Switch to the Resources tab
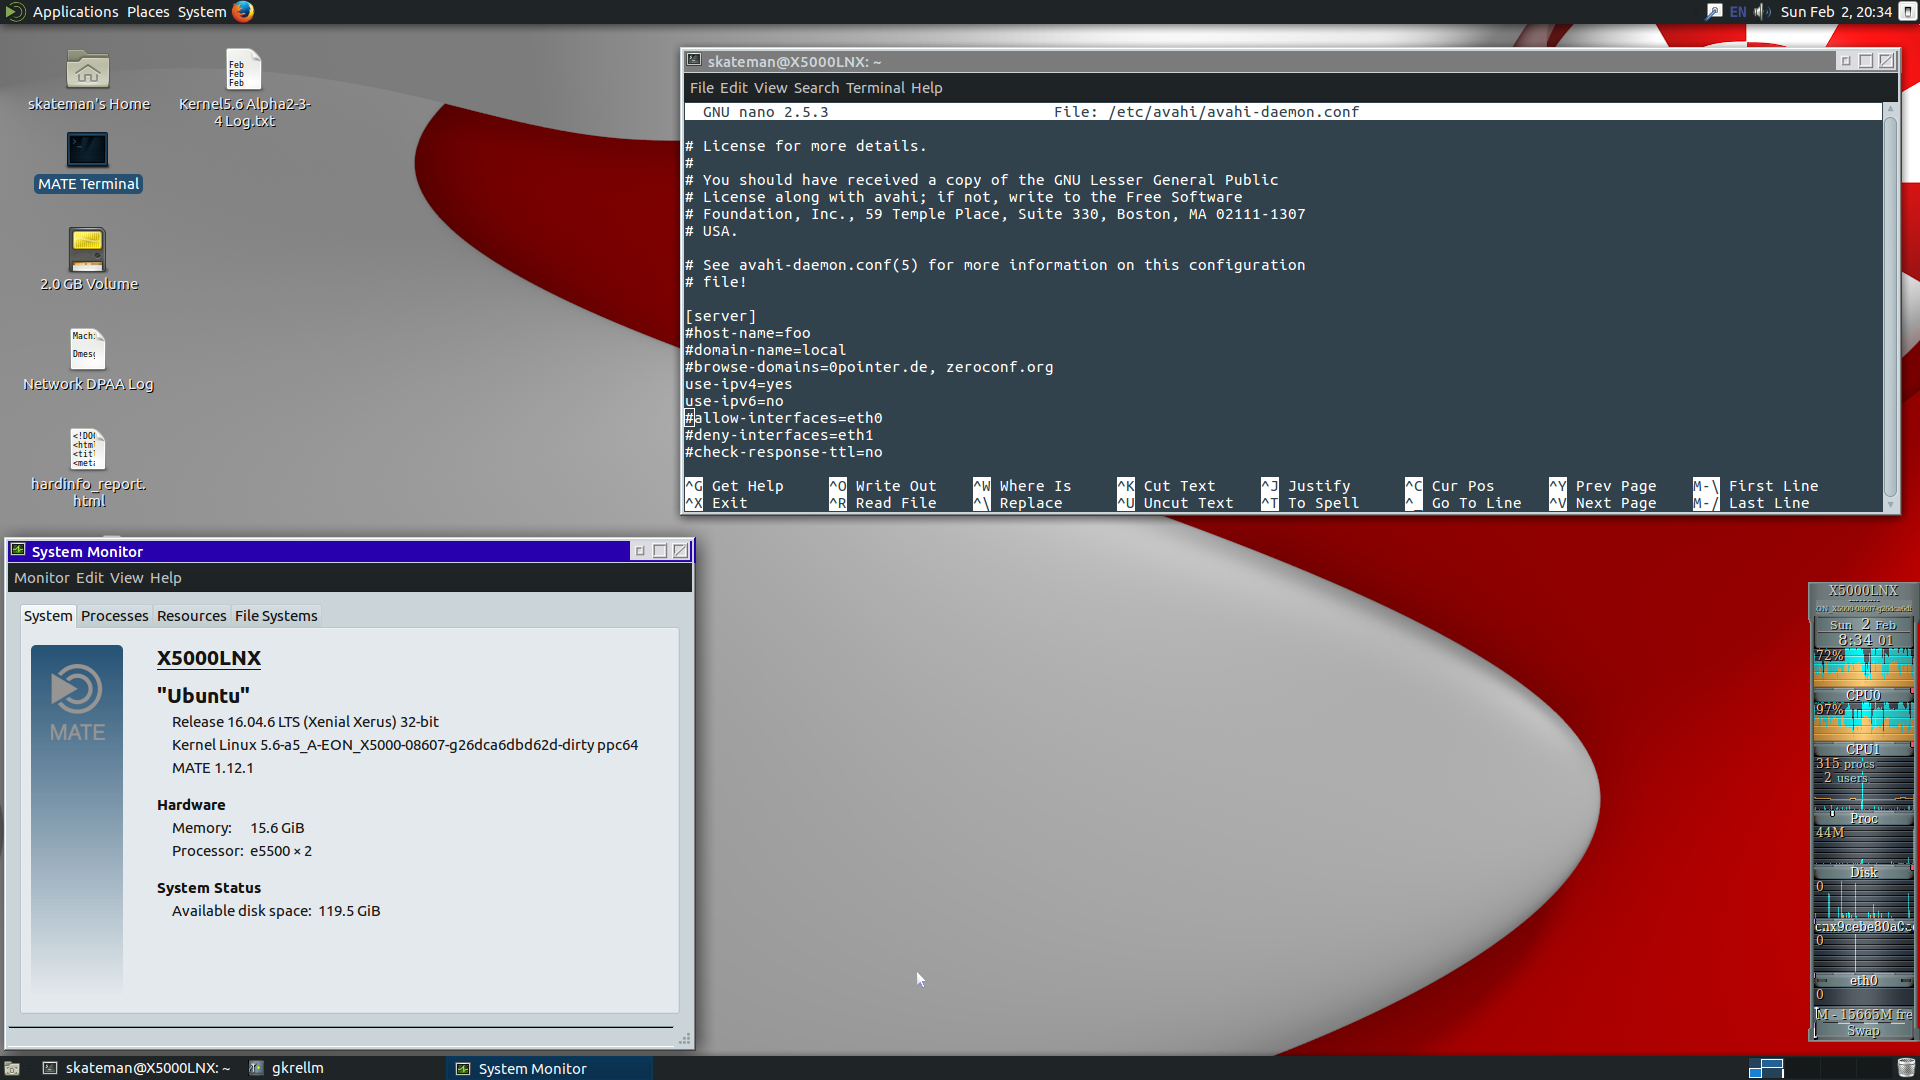 191,616
